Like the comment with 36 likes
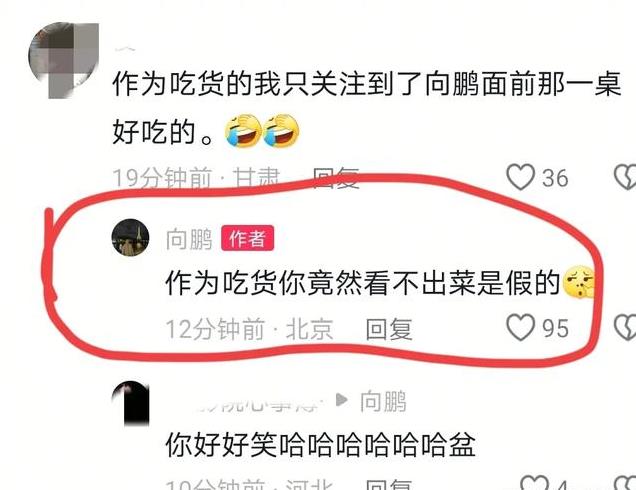The image size is (636, 490). click(x=520, y=177)
